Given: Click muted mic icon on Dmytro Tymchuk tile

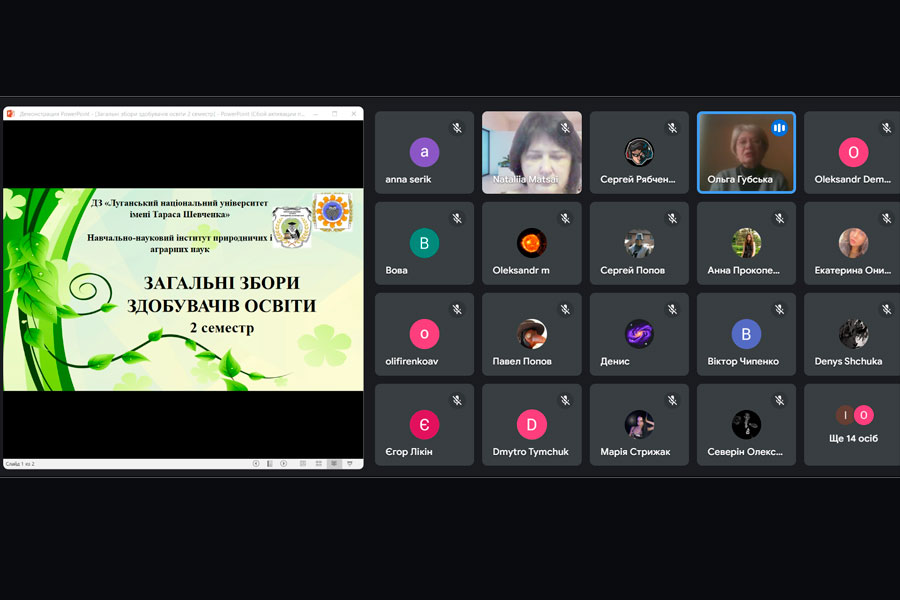Looking at the screenshot, I should [x=565, y=400].
